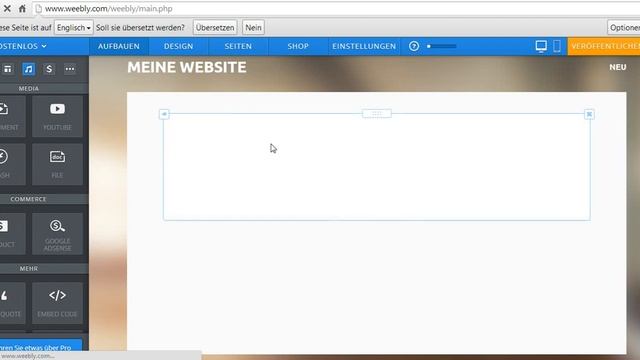
Task: Decline translation with Nein button
Action: coord(253,27)
